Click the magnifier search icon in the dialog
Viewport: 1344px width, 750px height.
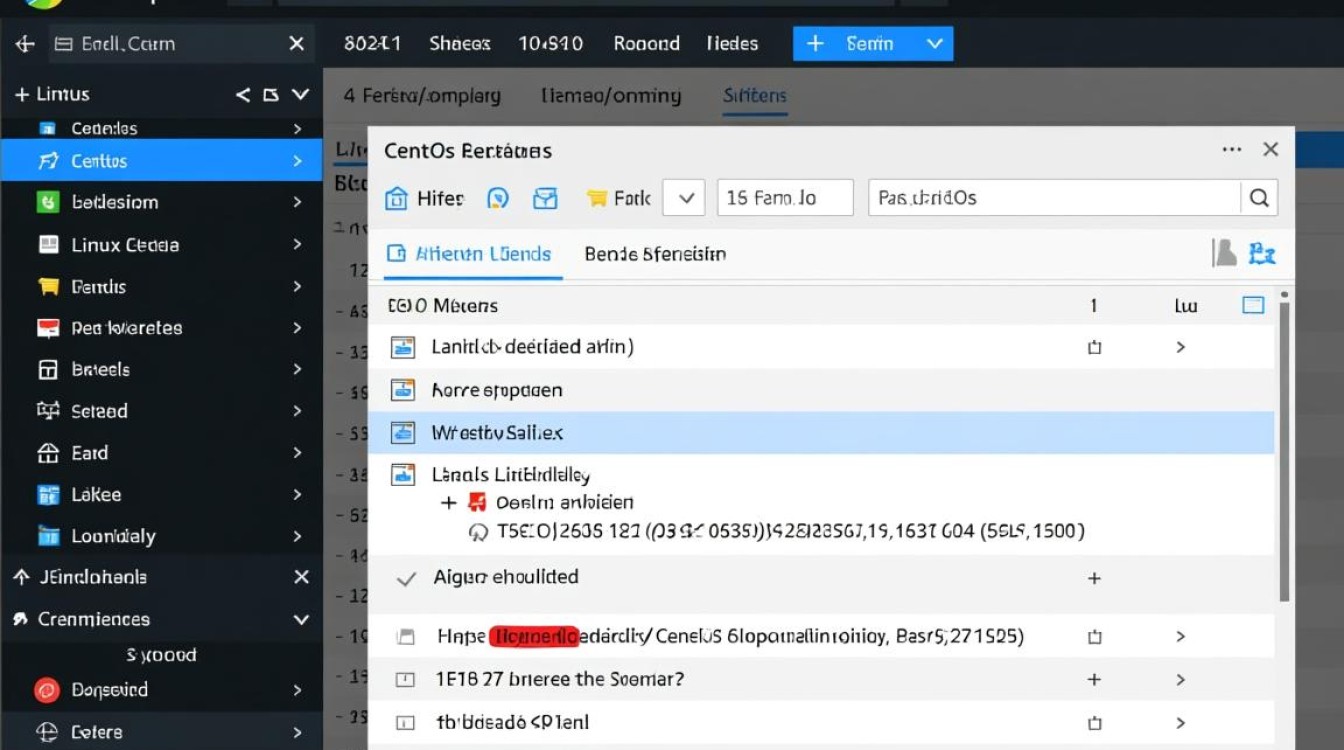pyautogui.click(x=1259, y=198)
